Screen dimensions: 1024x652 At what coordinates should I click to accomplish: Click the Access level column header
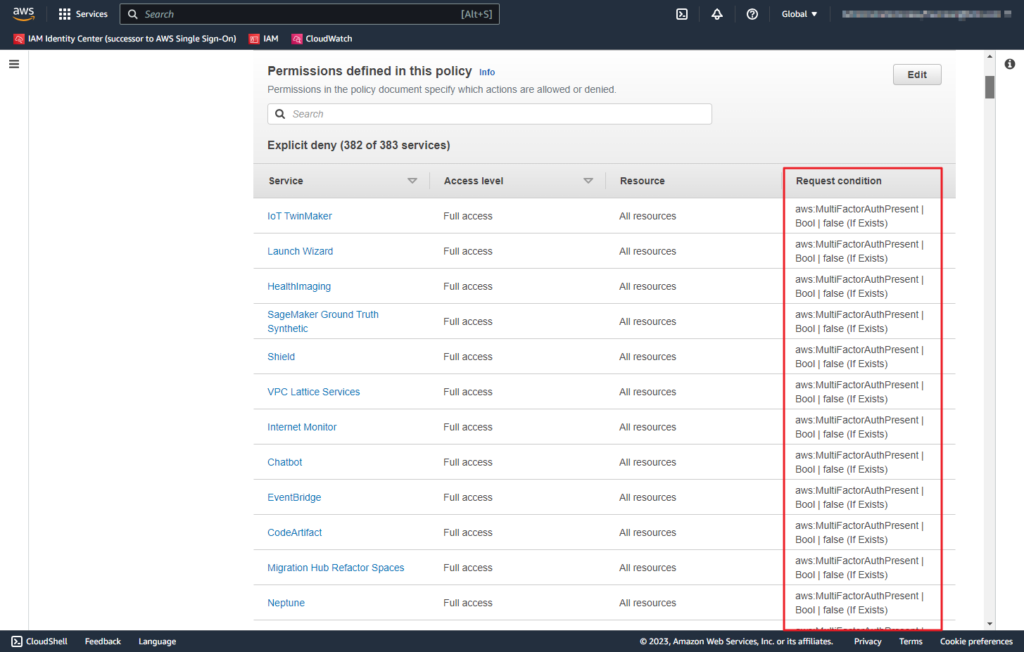(473, 181)
